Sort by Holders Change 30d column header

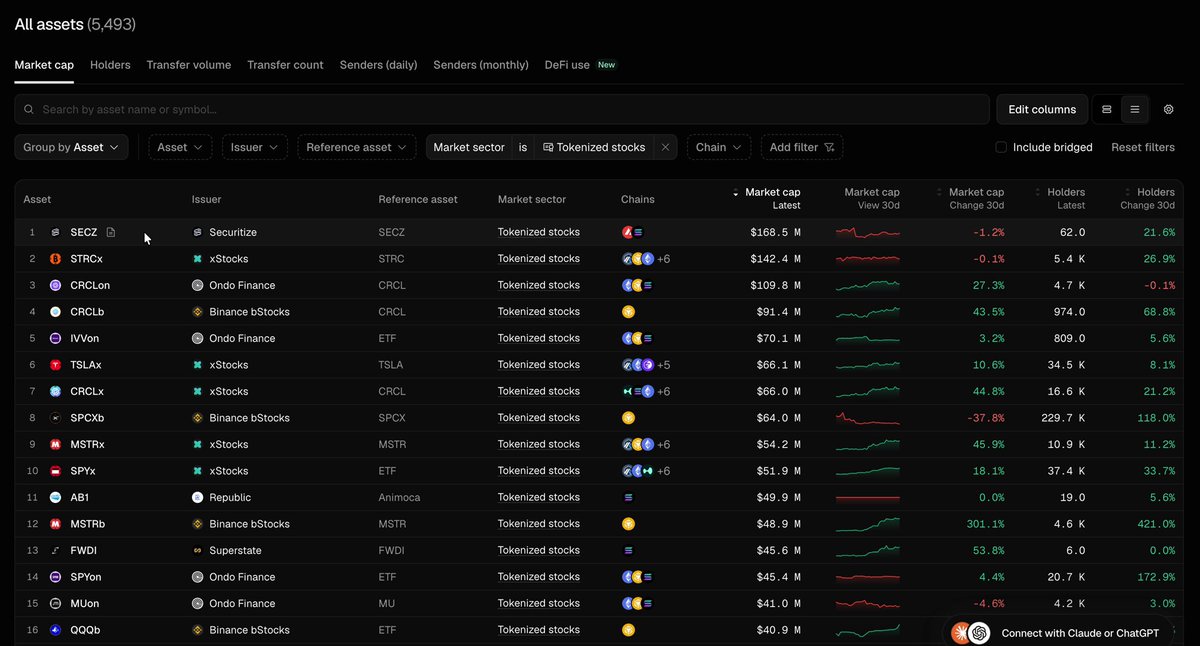[x=1149, y=198]
